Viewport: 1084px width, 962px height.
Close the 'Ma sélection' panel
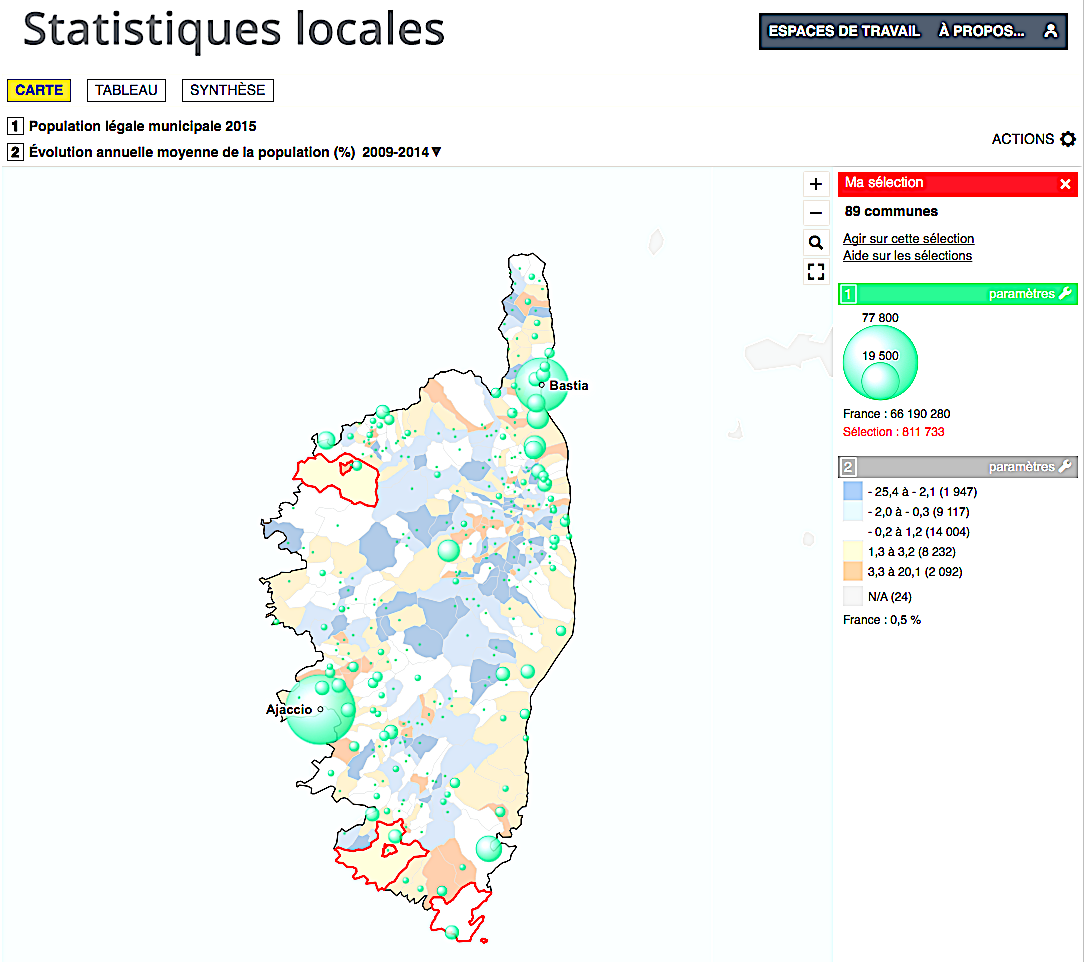click(x=1065, y=183)
